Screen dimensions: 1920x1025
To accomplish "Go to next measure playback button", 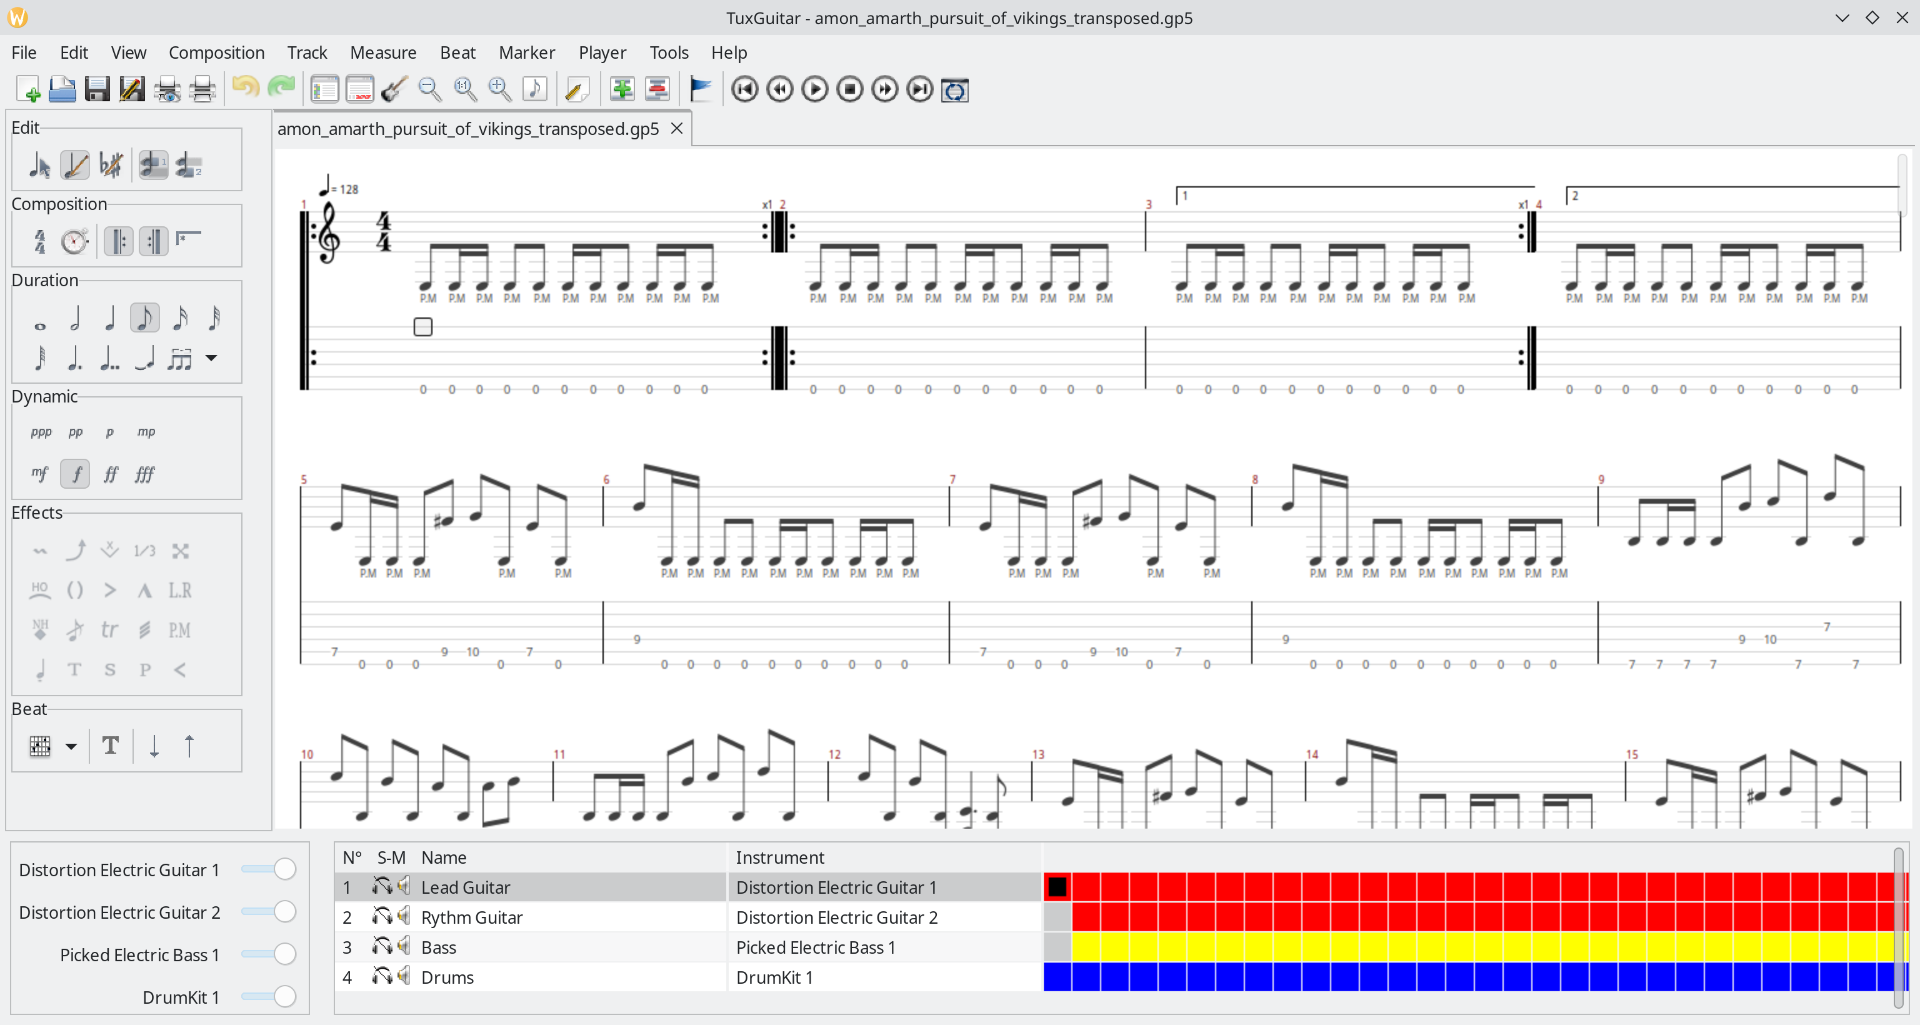I will click(x=885, y=90).
